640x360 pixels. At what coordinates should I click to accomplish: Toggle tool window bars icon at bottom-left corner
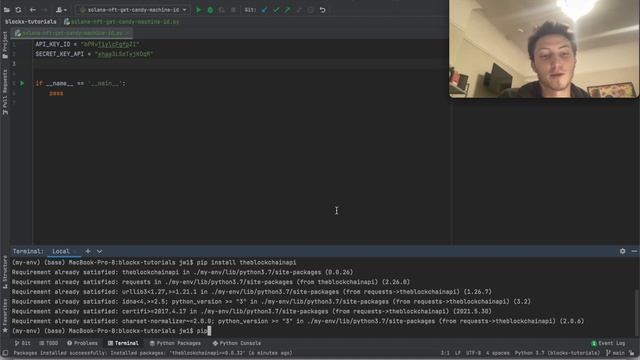click(x=5, y=353)
